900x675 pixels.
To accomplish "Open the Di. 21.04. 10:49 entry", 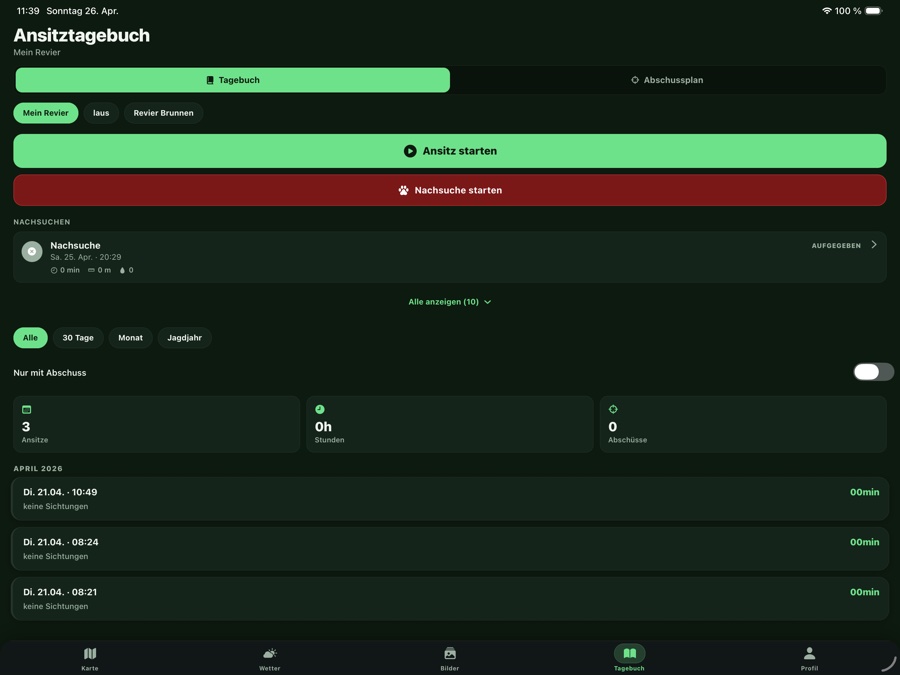I will click(x=450, y=499).
